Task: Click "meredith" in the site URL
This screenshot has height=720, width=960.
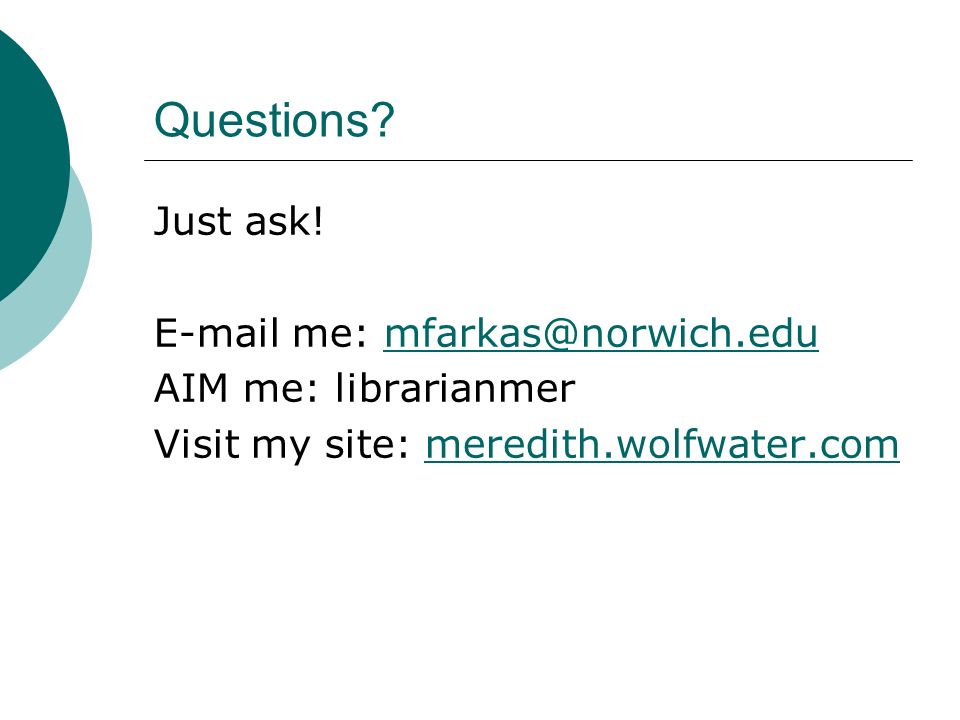Action: [x=513, y=444]
